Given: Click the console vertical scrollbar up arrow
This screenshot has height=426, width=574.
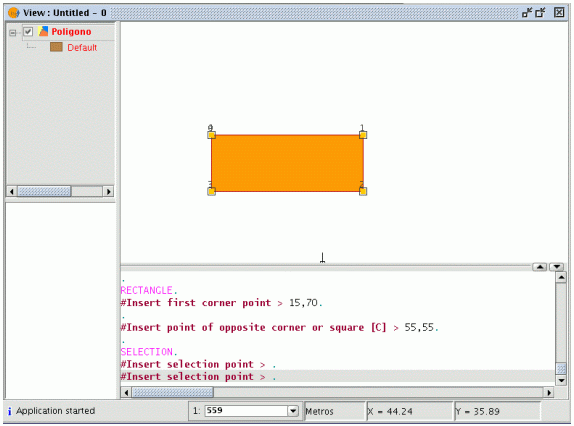Looking at the screenshot, I should click(561, 278).
